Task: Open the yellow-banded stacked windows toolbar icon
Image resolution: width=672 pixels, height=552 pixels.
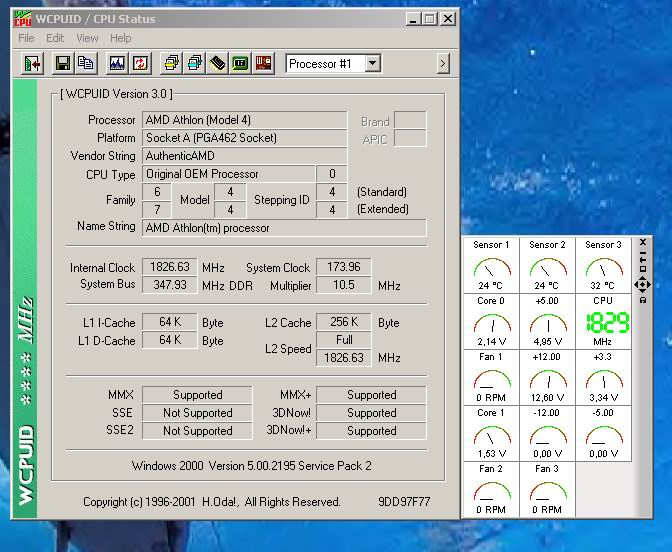Action: click(x=171, y=64)
